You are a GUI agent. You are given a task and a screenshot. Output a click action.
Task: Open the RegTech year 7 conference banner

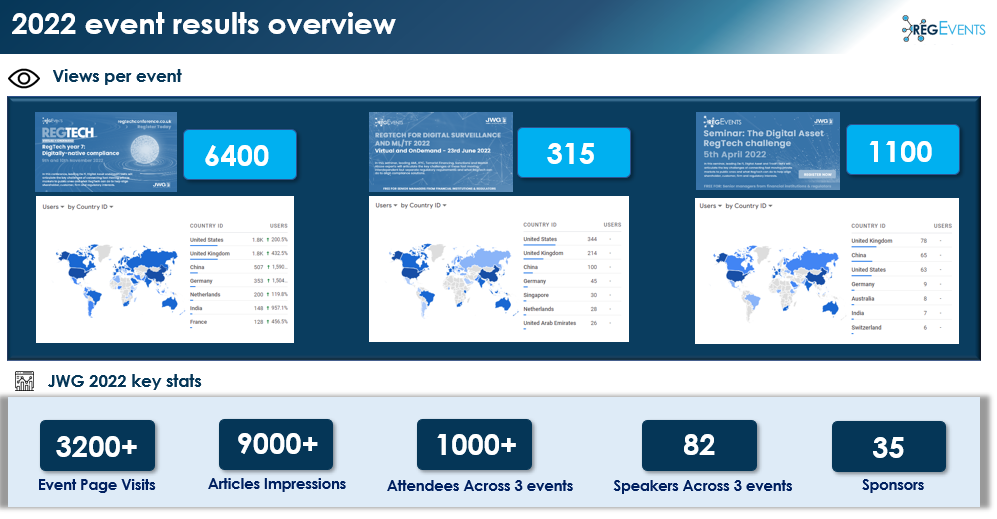(106, 152)
